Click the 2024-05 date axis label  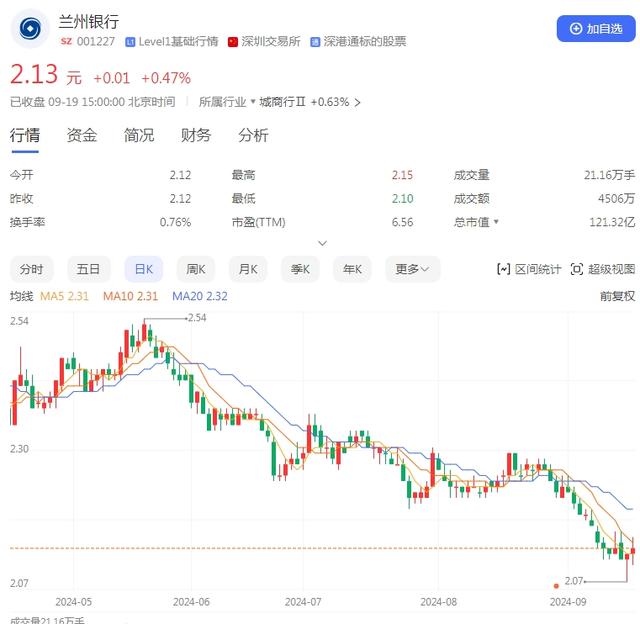(73, 602)
